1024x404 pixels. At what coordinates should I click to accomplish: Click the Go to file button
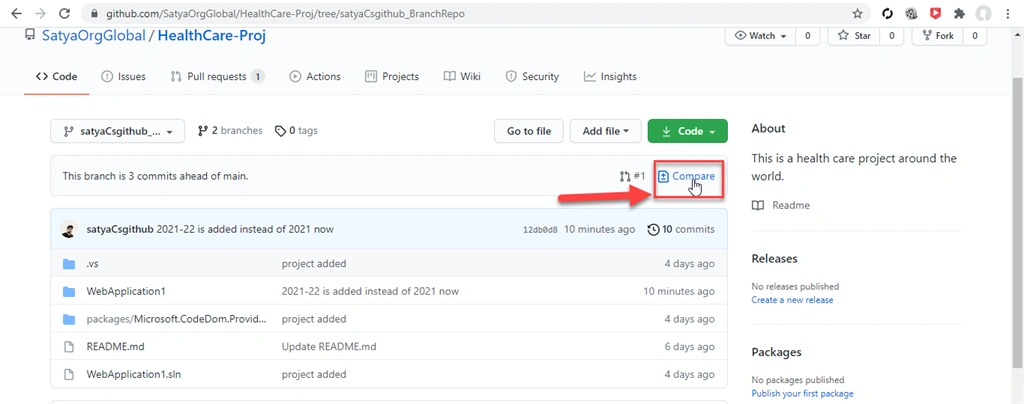(529, 131)
